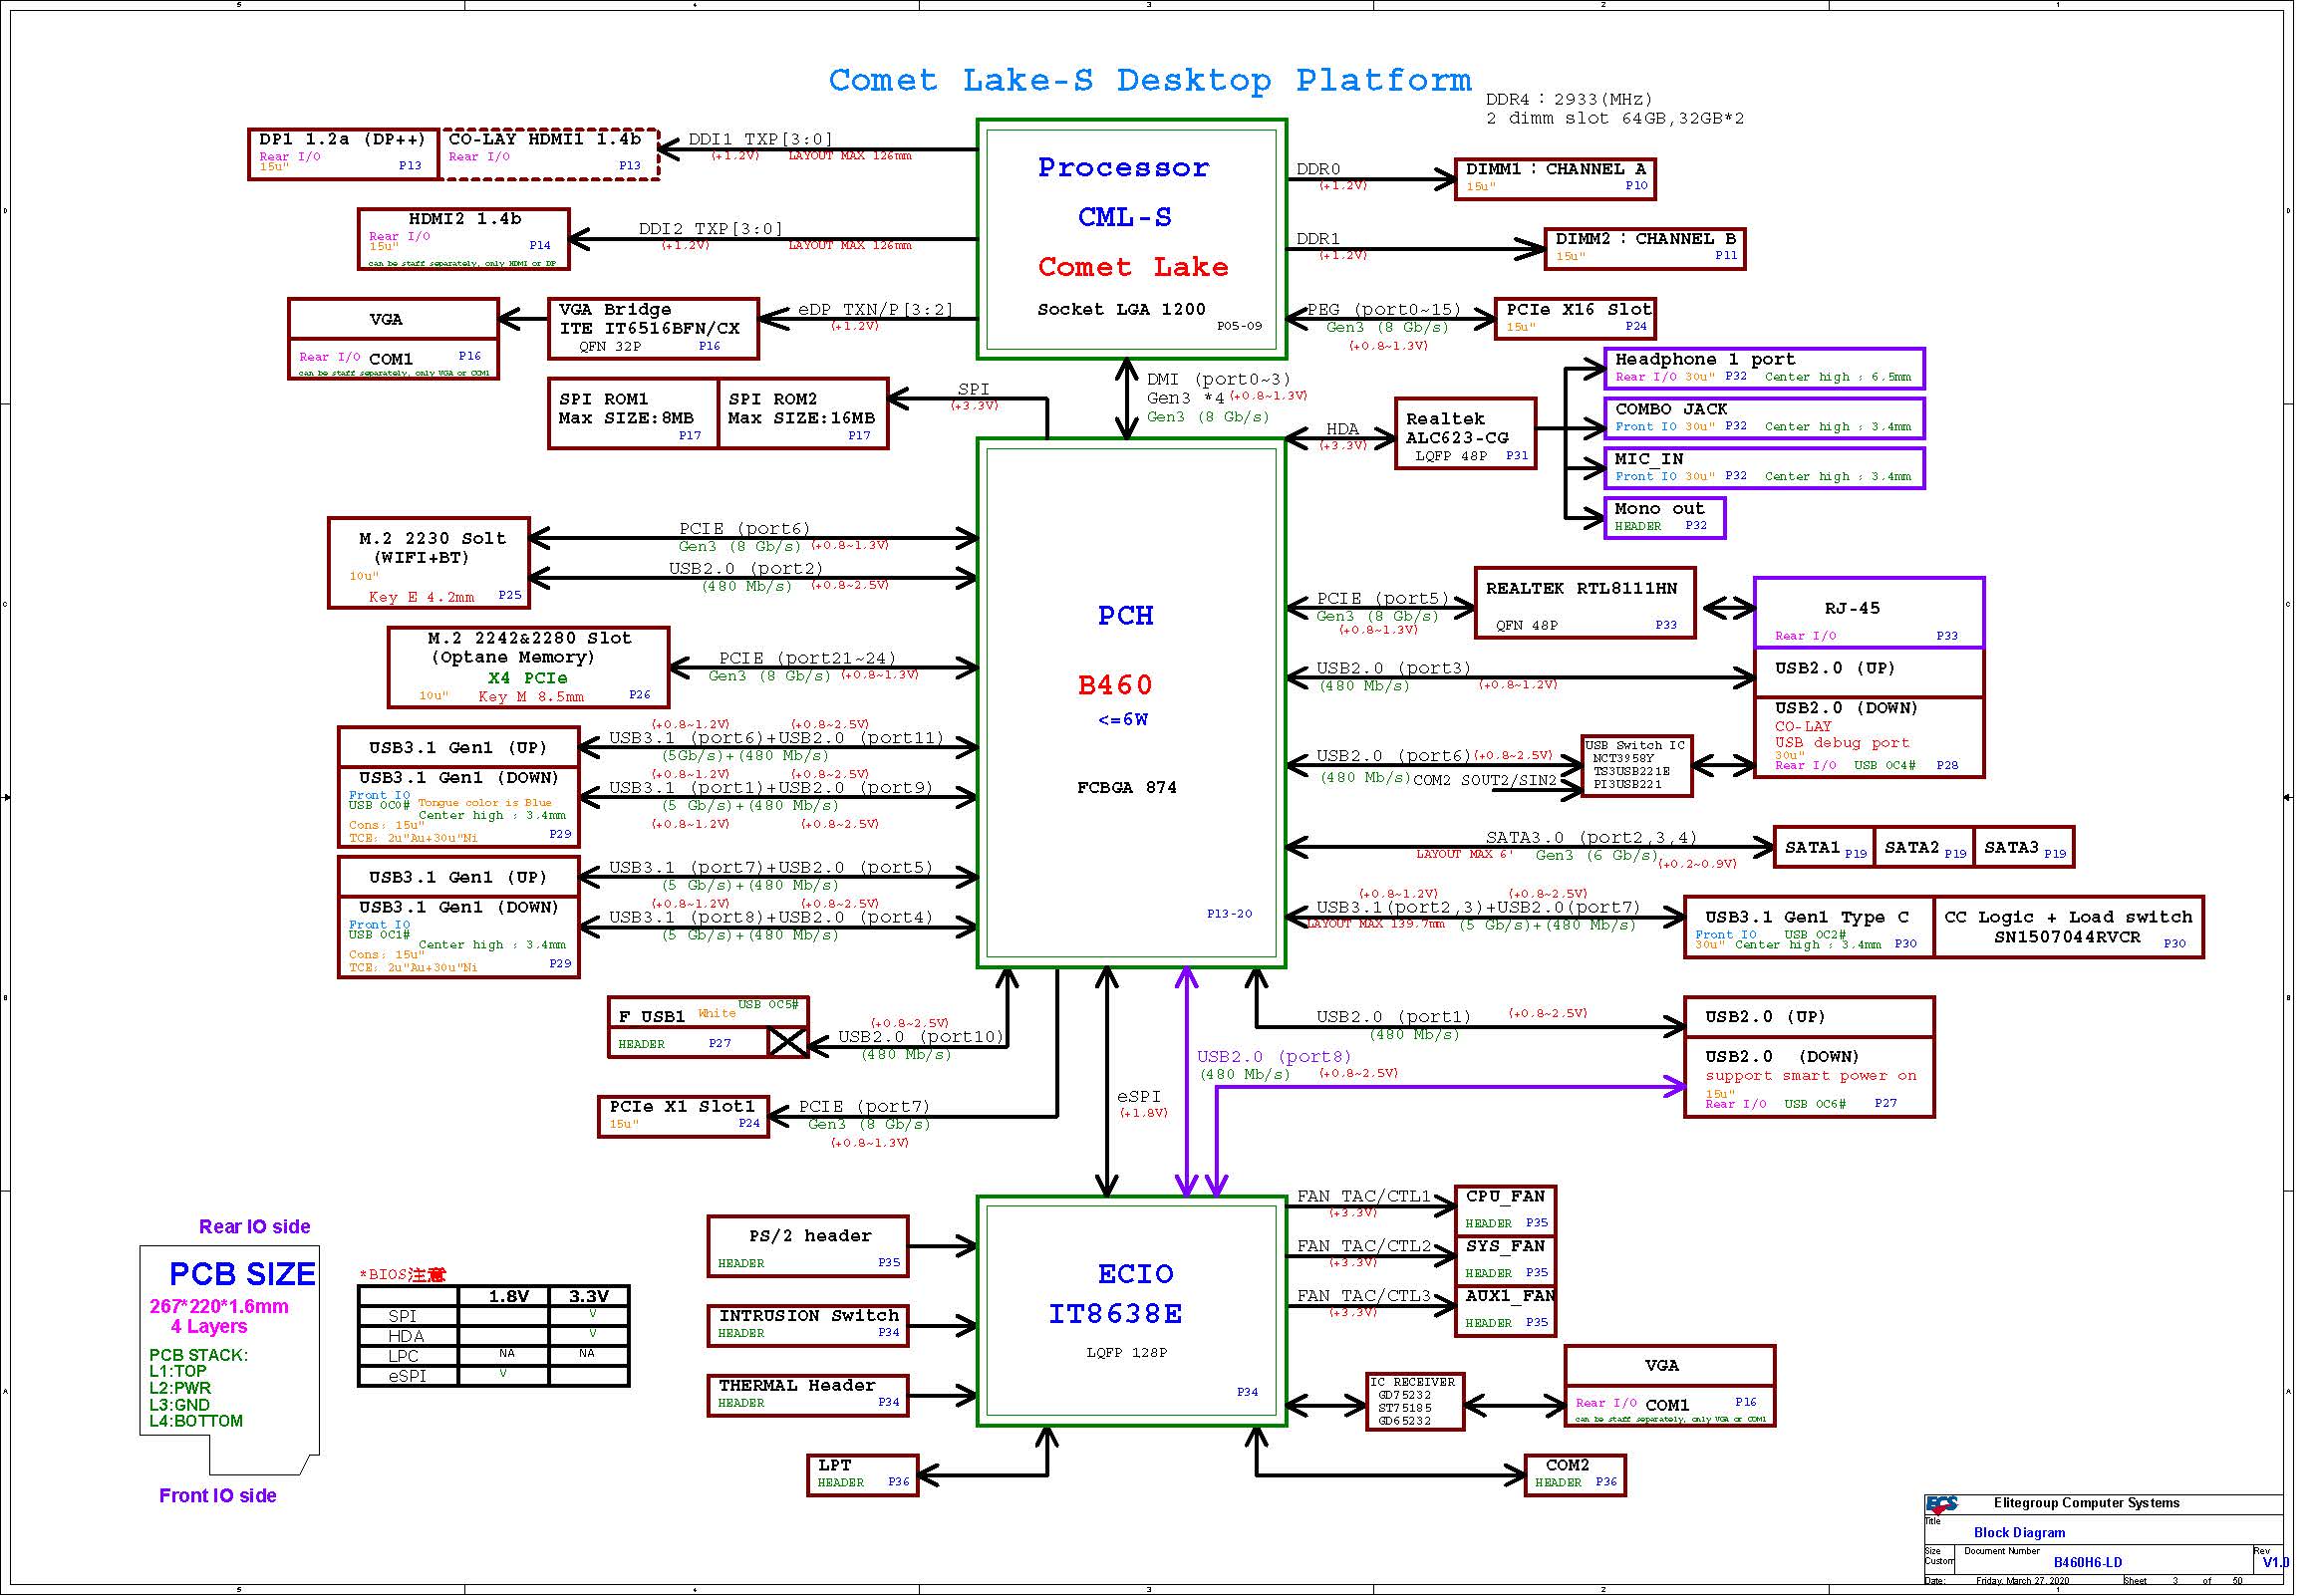Select the PCH B460 chipset block
The width and height of the screenshot is (2314, 1596).
(1132, 703)
